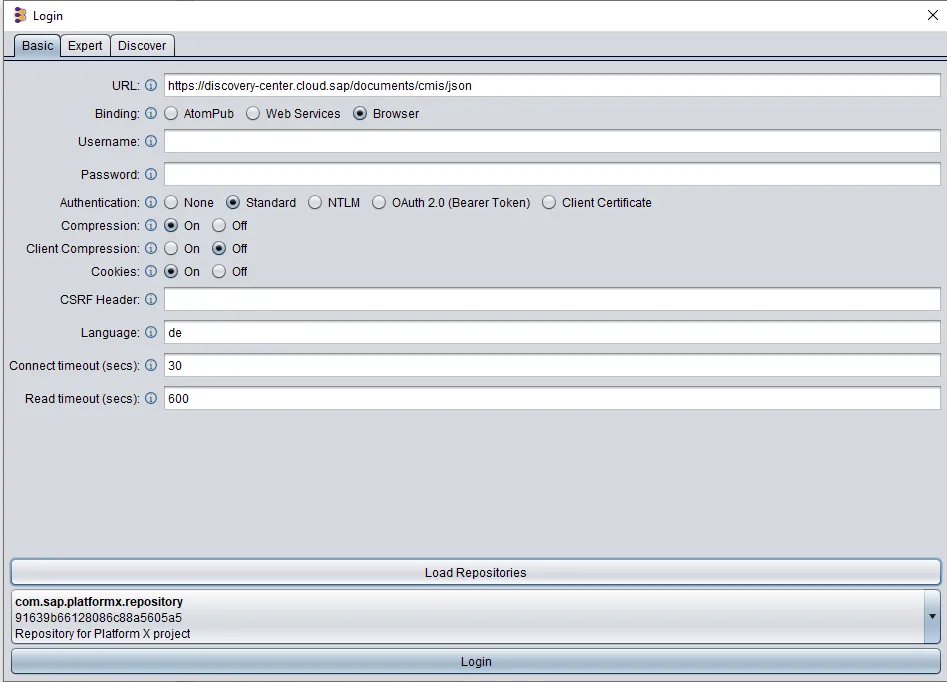
Task: Click the info icon next to Authentication
Action: (x=151, y=203)
